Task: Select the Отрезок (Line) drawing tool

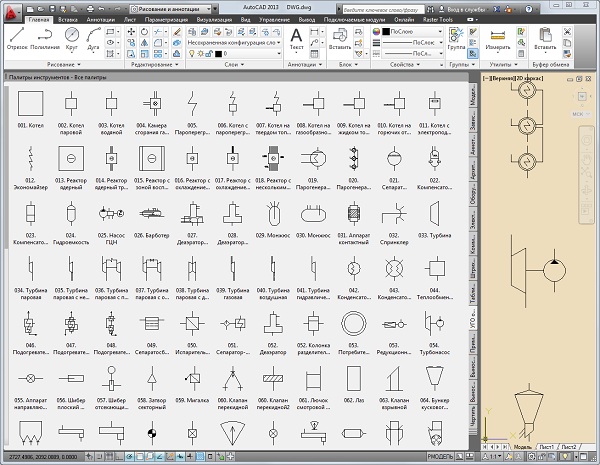Action: 18,36
